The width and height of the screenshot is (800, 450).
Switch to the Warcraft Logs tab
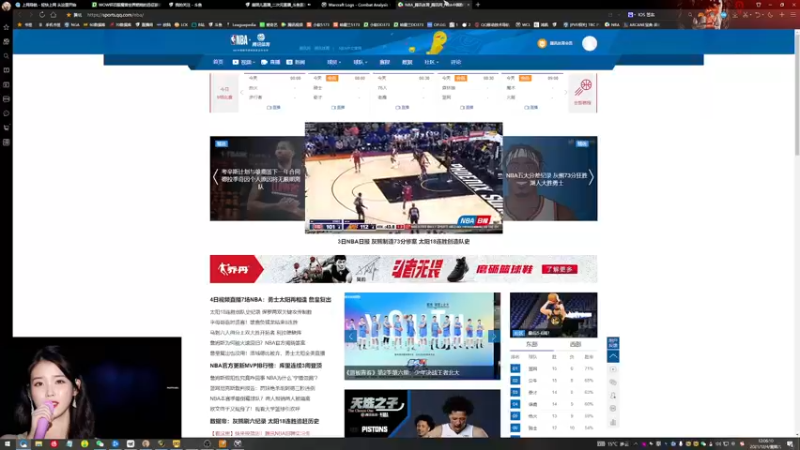[355, 5]
